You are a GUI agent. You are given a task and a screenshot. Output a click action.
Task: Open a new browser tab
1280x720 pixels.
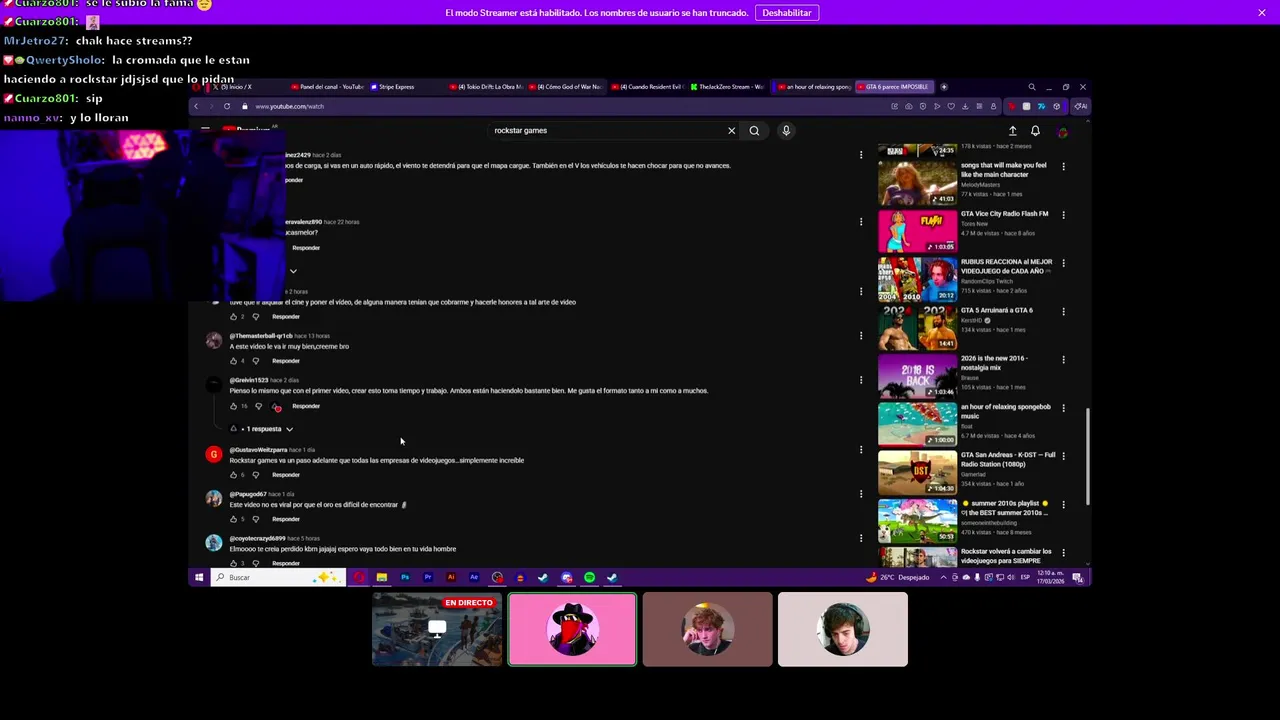click(944, 87)
